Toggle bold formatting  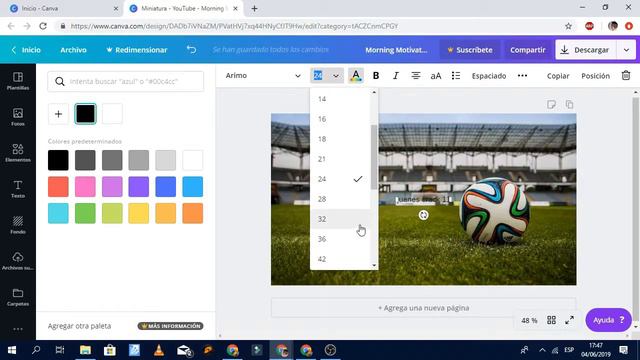(x=376, y=76)
